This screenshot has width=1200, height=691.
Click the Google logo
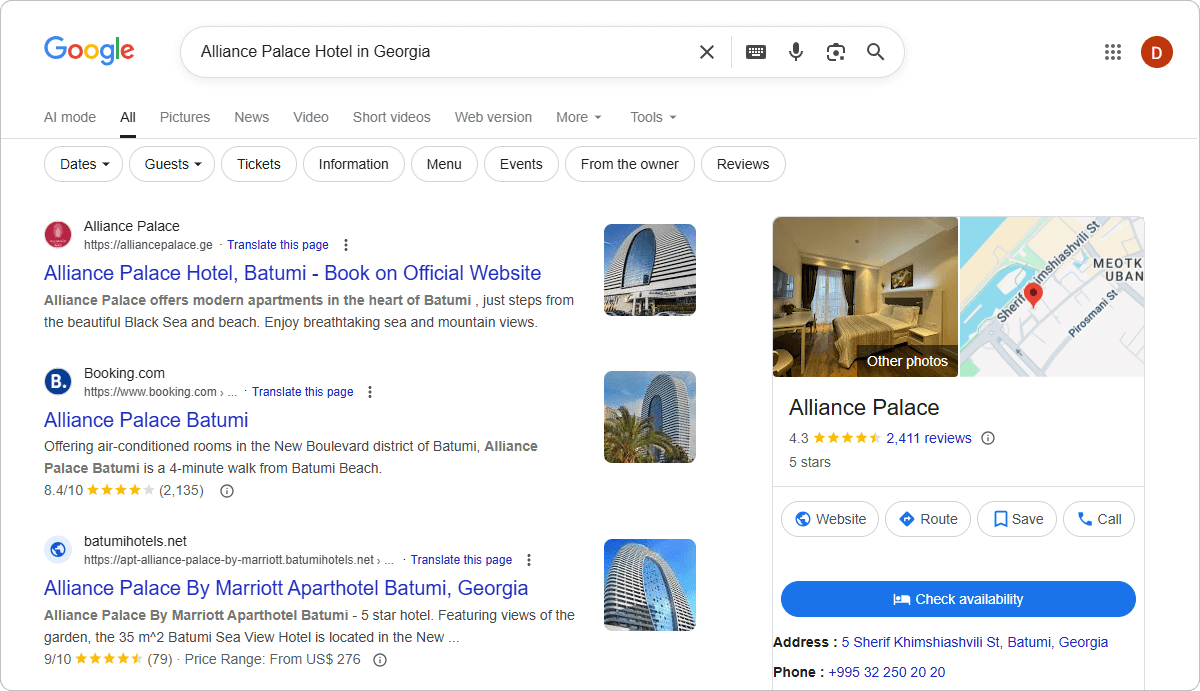click(x=89, y=51)
